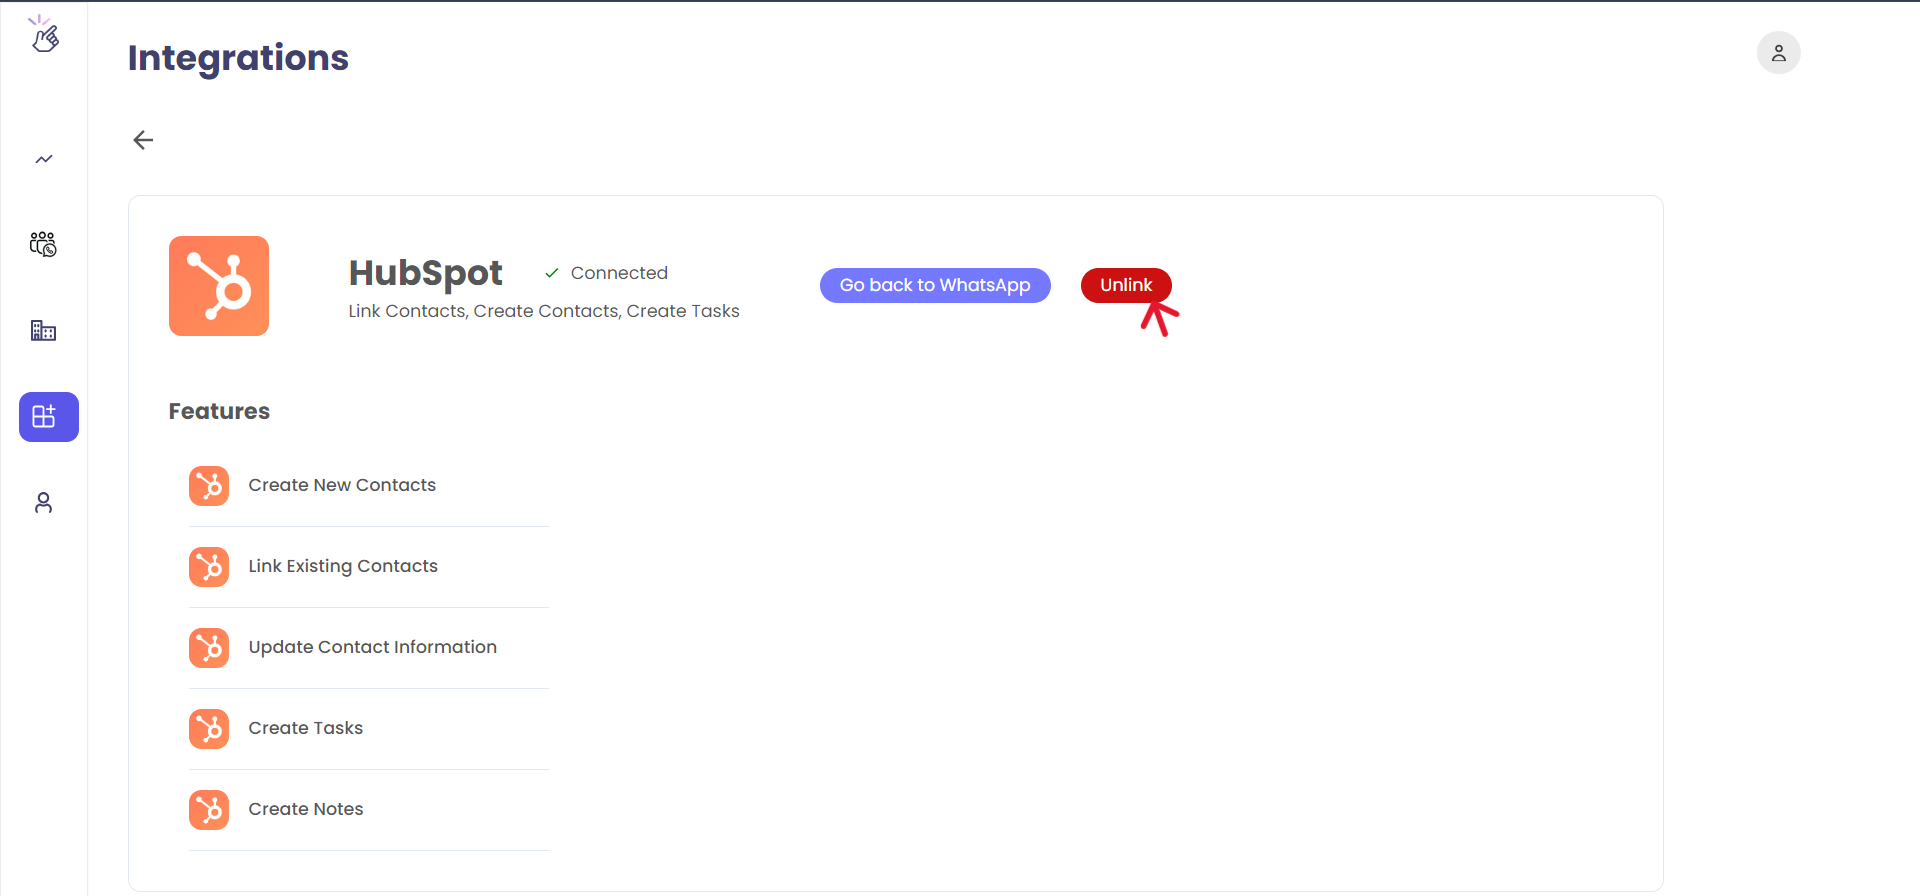Click the Integrations page heading

238,58
